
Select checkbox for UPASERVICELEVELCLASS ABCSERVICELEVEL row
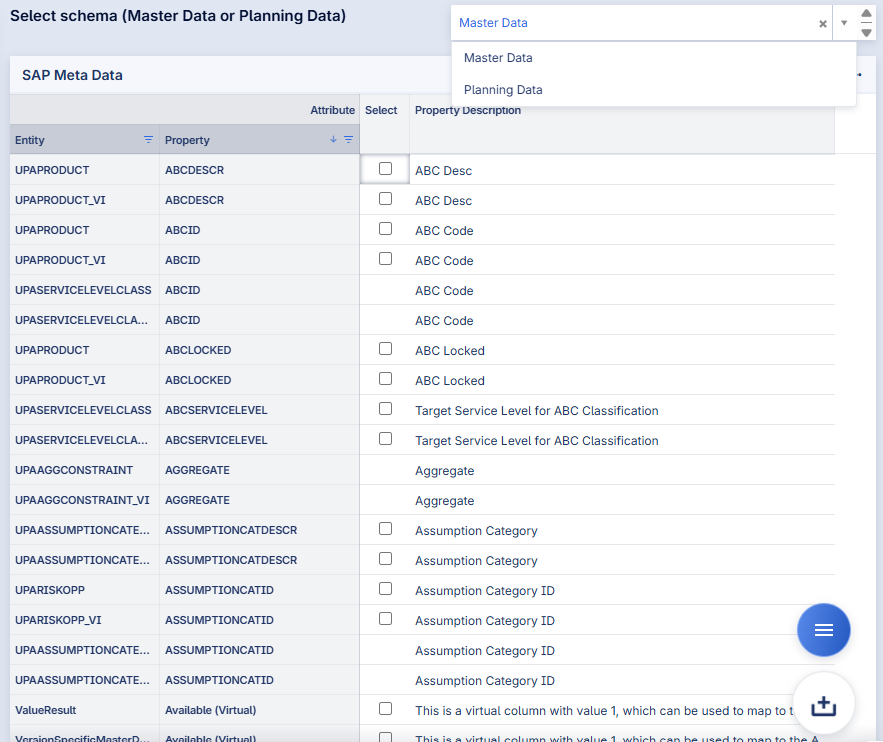(385, 409)
